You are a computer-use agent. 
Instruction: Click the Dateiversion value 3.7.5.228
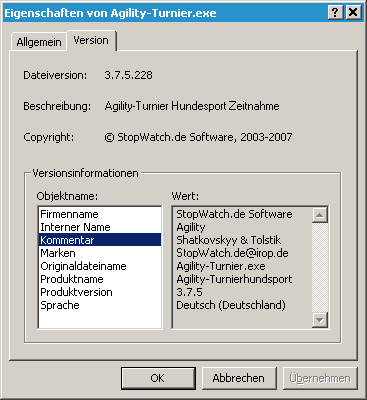coord(129,75)
